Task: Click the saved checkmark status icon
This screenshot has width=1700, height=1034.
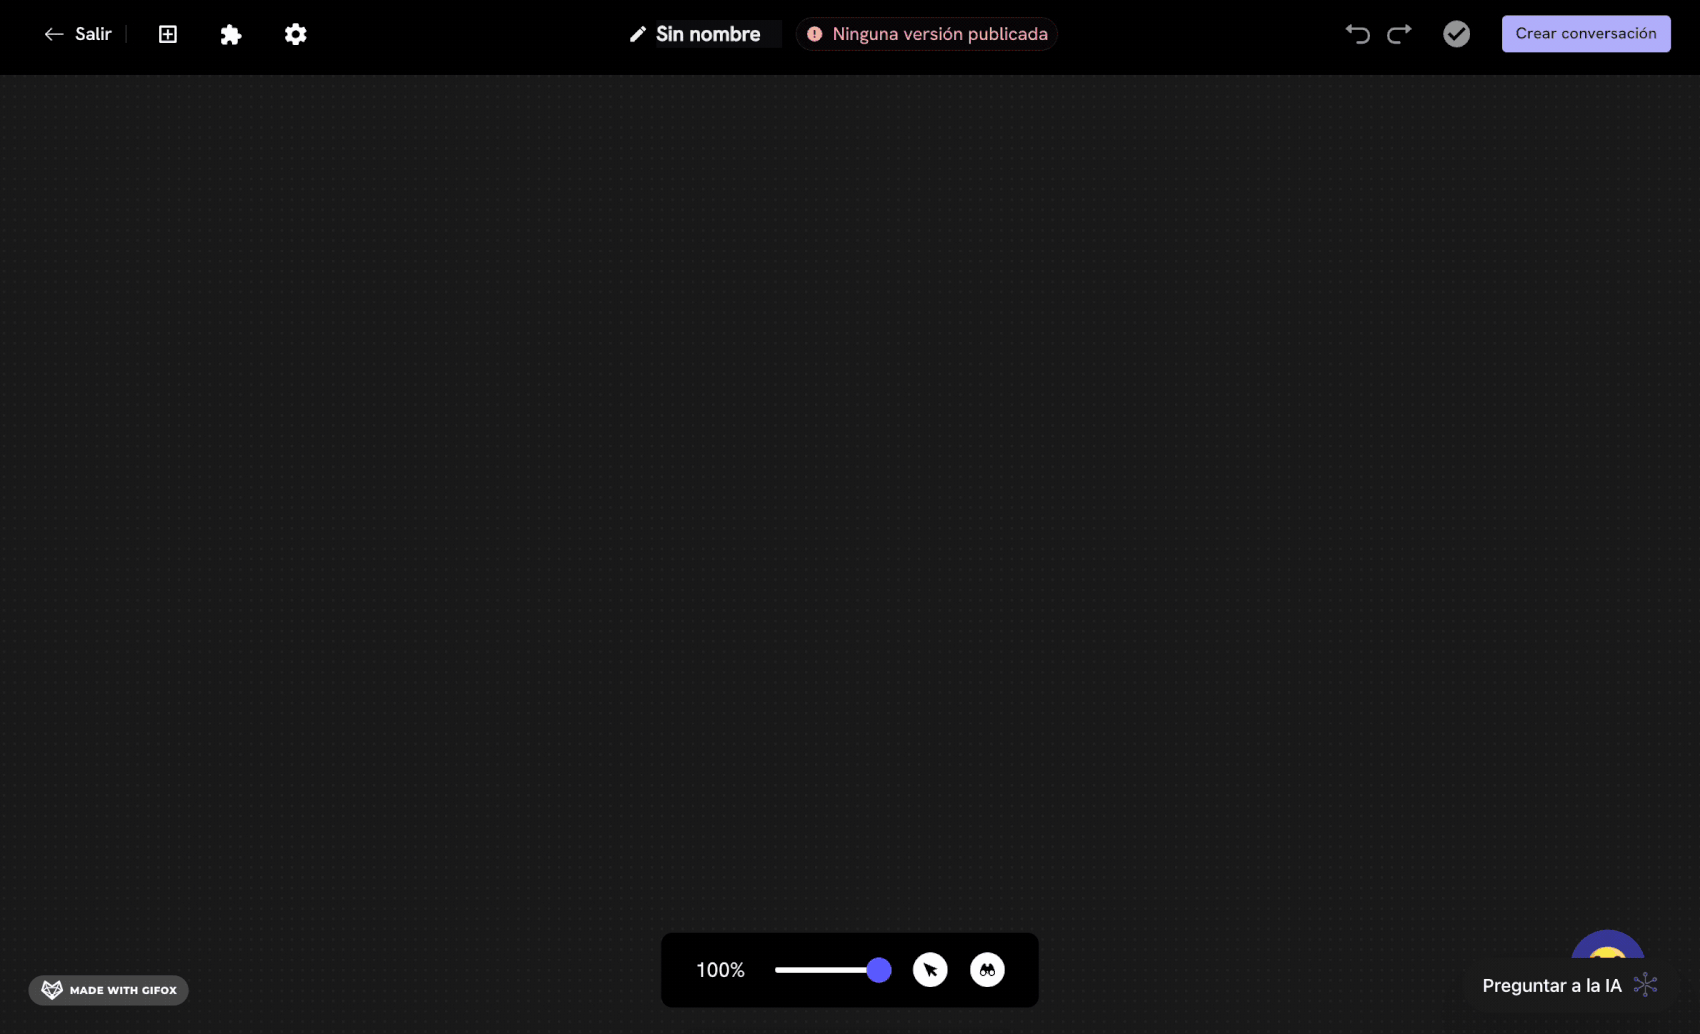Action: [1456, 33]
